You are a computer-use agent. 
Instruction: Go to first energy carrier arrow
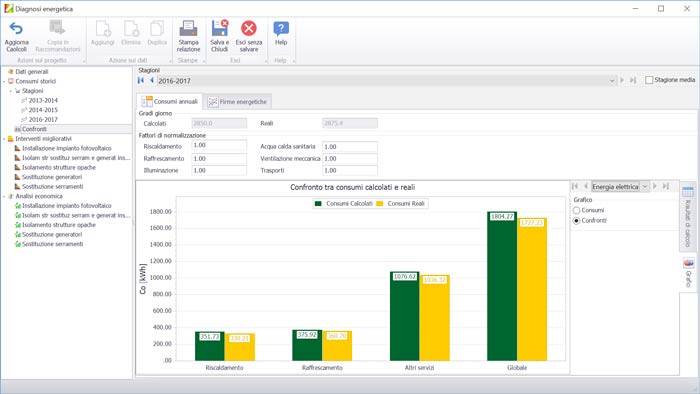(575, 186)
